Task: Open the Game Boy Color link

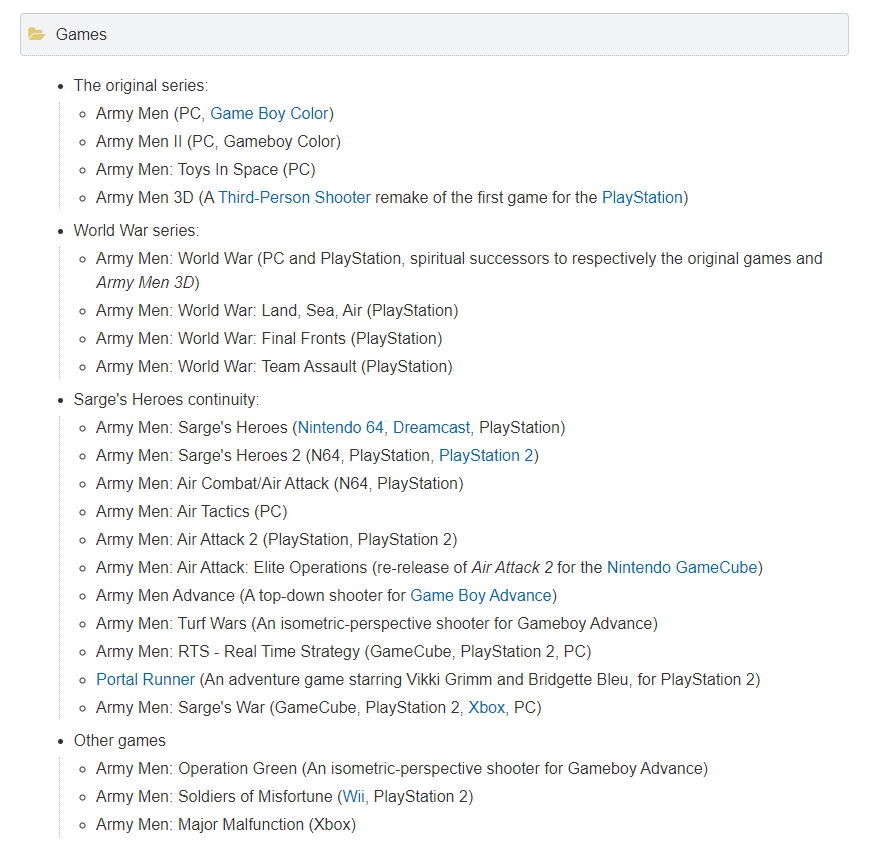Action: click(269, 114)
